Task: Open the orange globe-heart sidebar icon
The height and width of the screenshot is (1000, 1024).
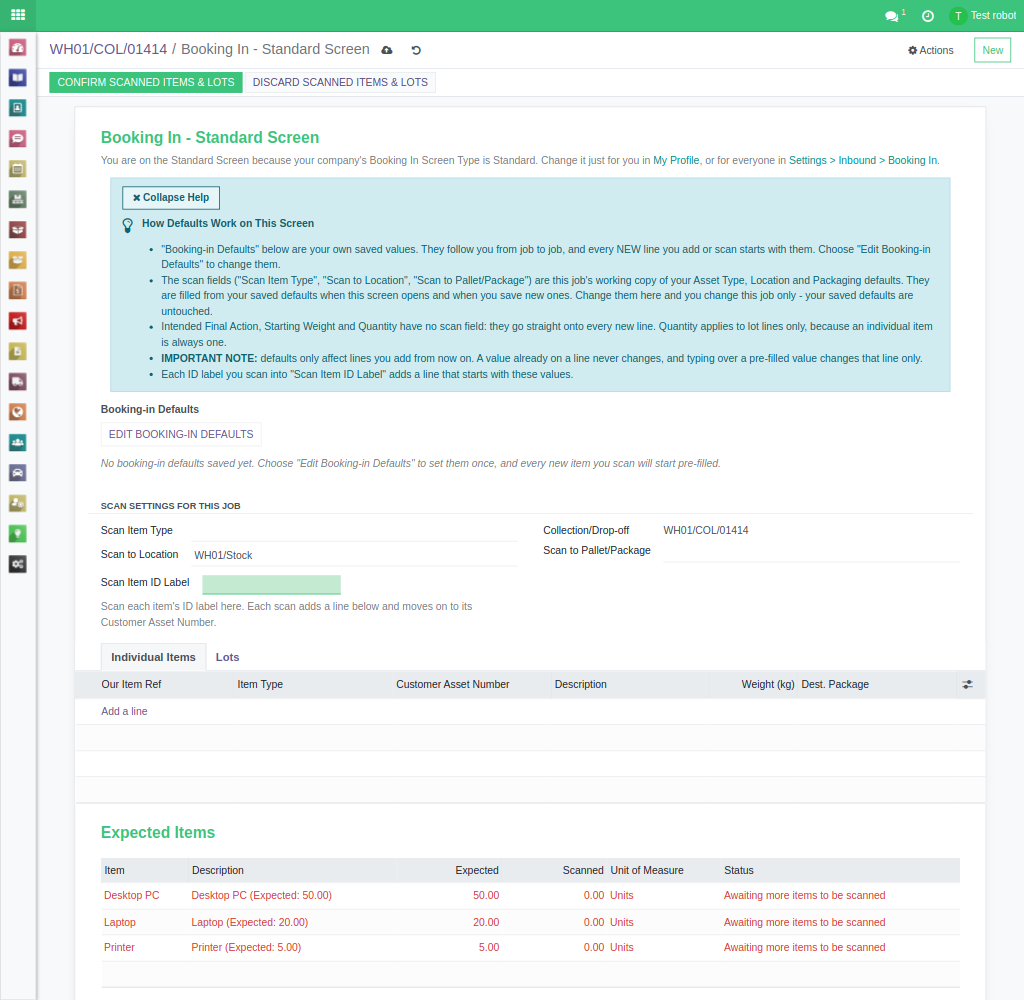Action: point(18,412)
